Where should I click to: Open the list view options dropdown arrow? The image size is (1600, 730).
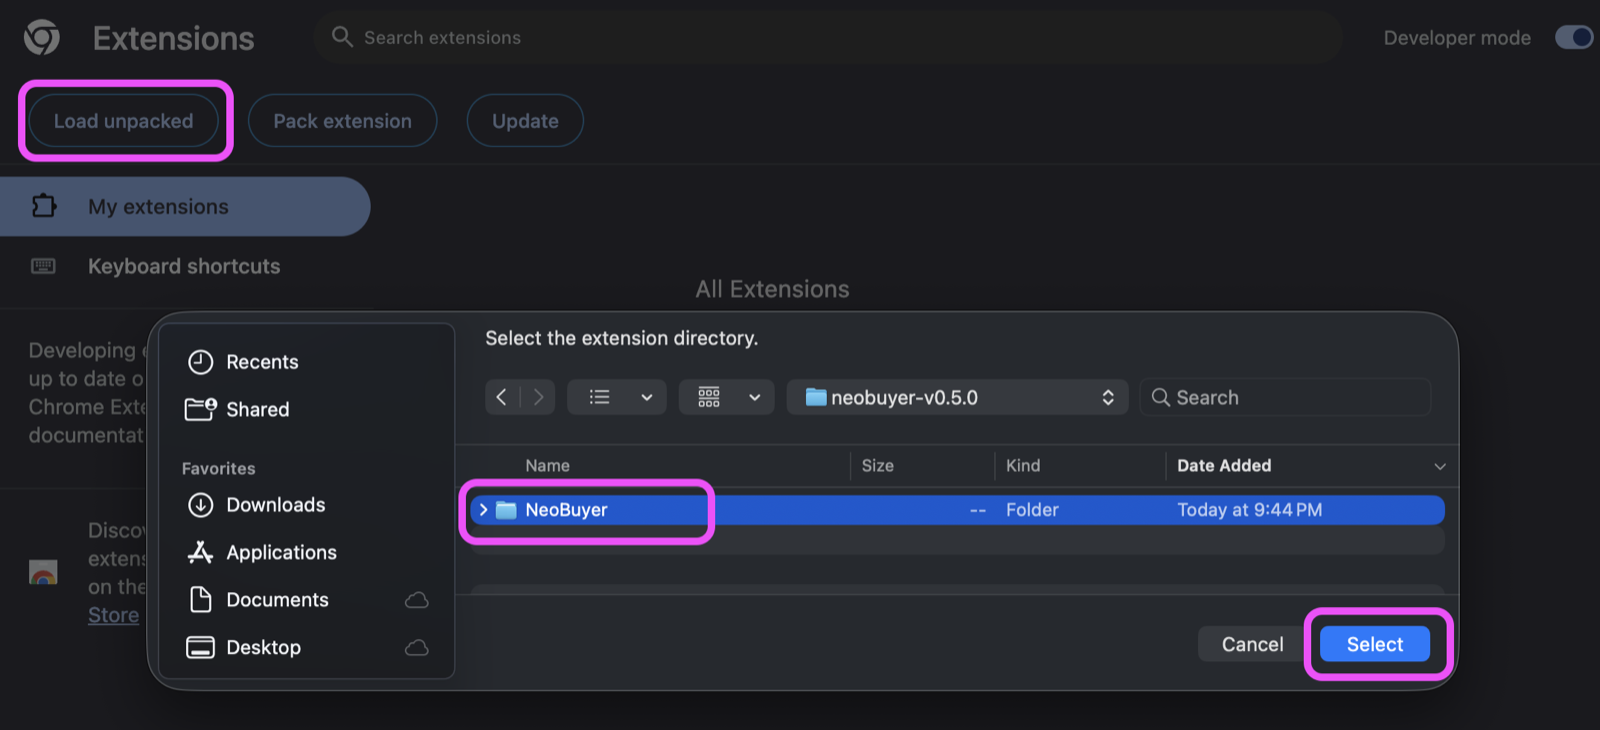[647, 398]
